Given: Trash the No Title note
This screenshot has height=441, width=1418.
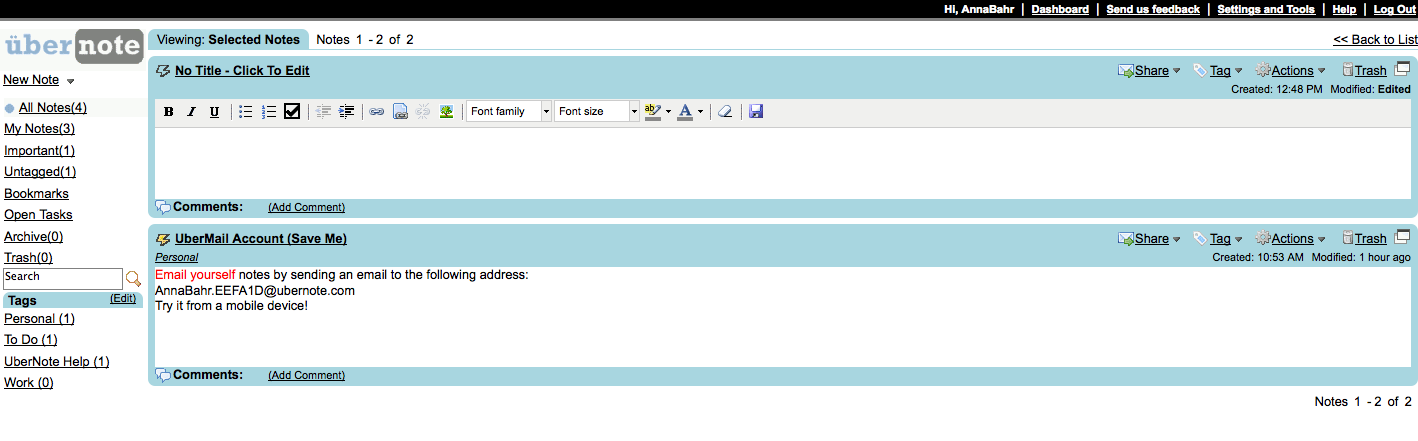Looking at the screenshot, I should 1363,71.
